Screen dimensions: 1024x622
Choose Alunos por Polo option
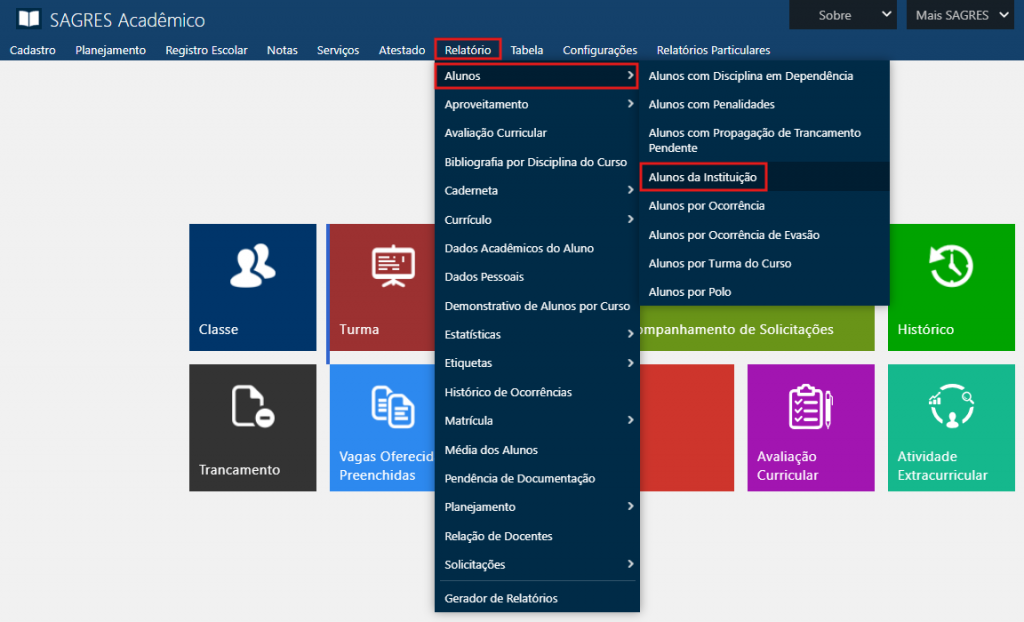(690, 292)
